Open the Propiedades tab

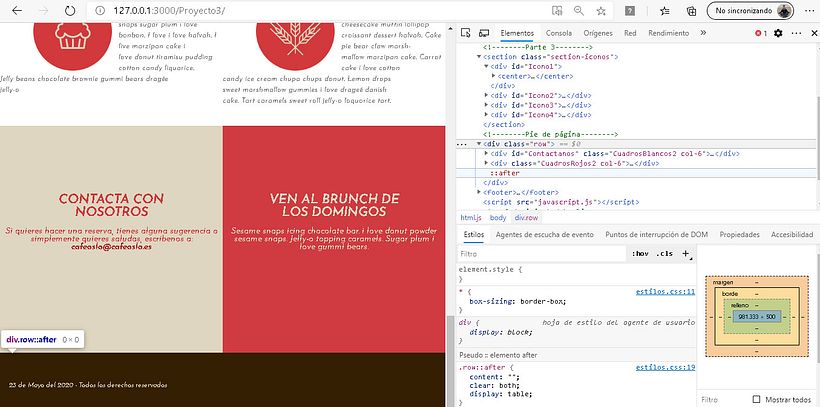click(x=739, y=235)
